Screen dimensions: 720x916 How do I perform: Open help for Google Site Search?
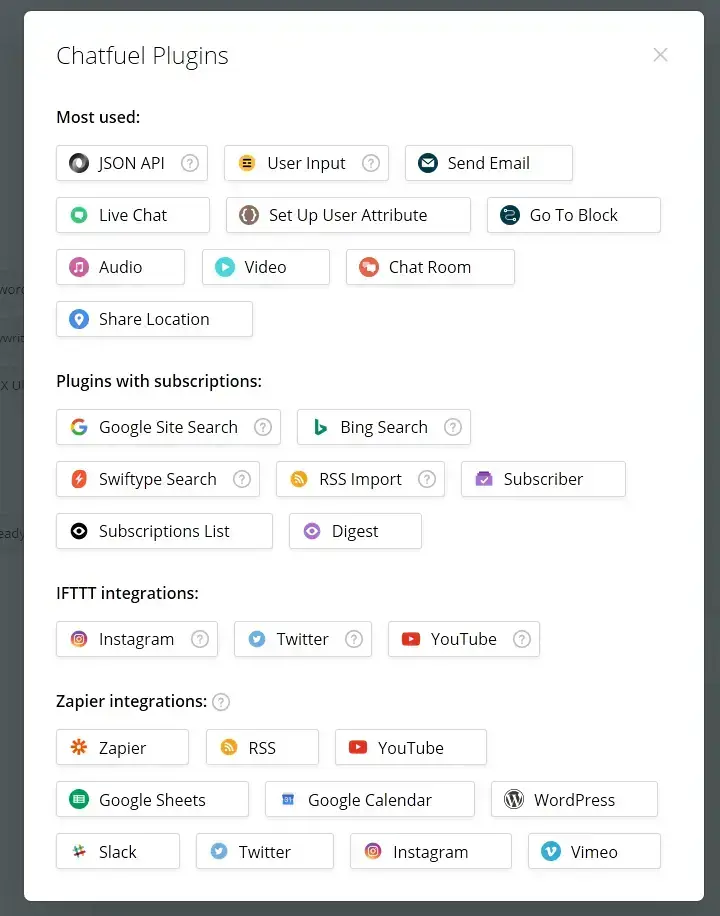(x=263, y=427)
